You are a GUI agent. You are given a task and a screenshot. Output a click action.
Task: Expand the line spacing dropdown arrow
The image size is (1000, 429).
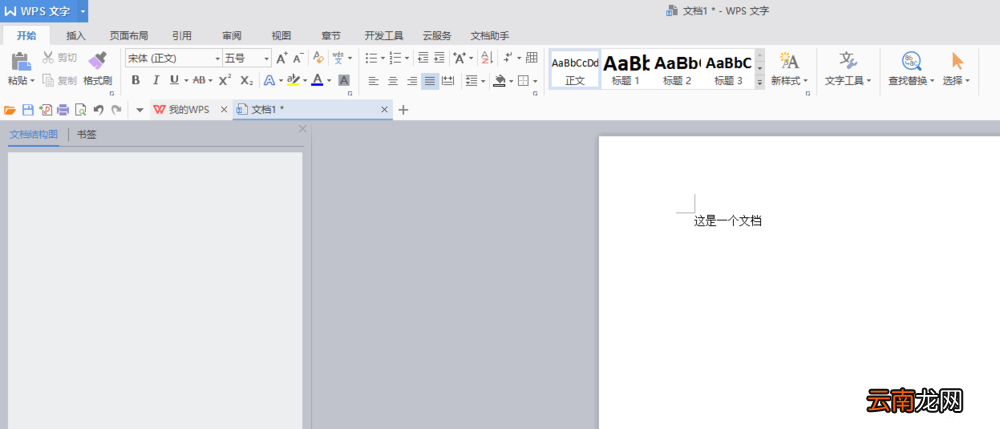(x=483, y=81)
